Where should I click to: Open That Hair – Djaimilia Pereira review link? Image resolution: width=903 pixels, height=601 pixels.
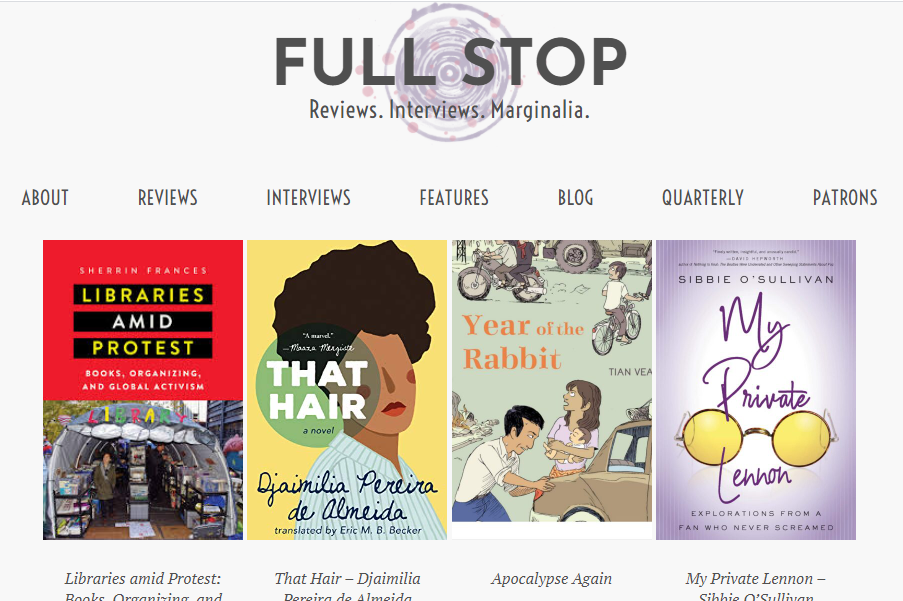(347, 579)
